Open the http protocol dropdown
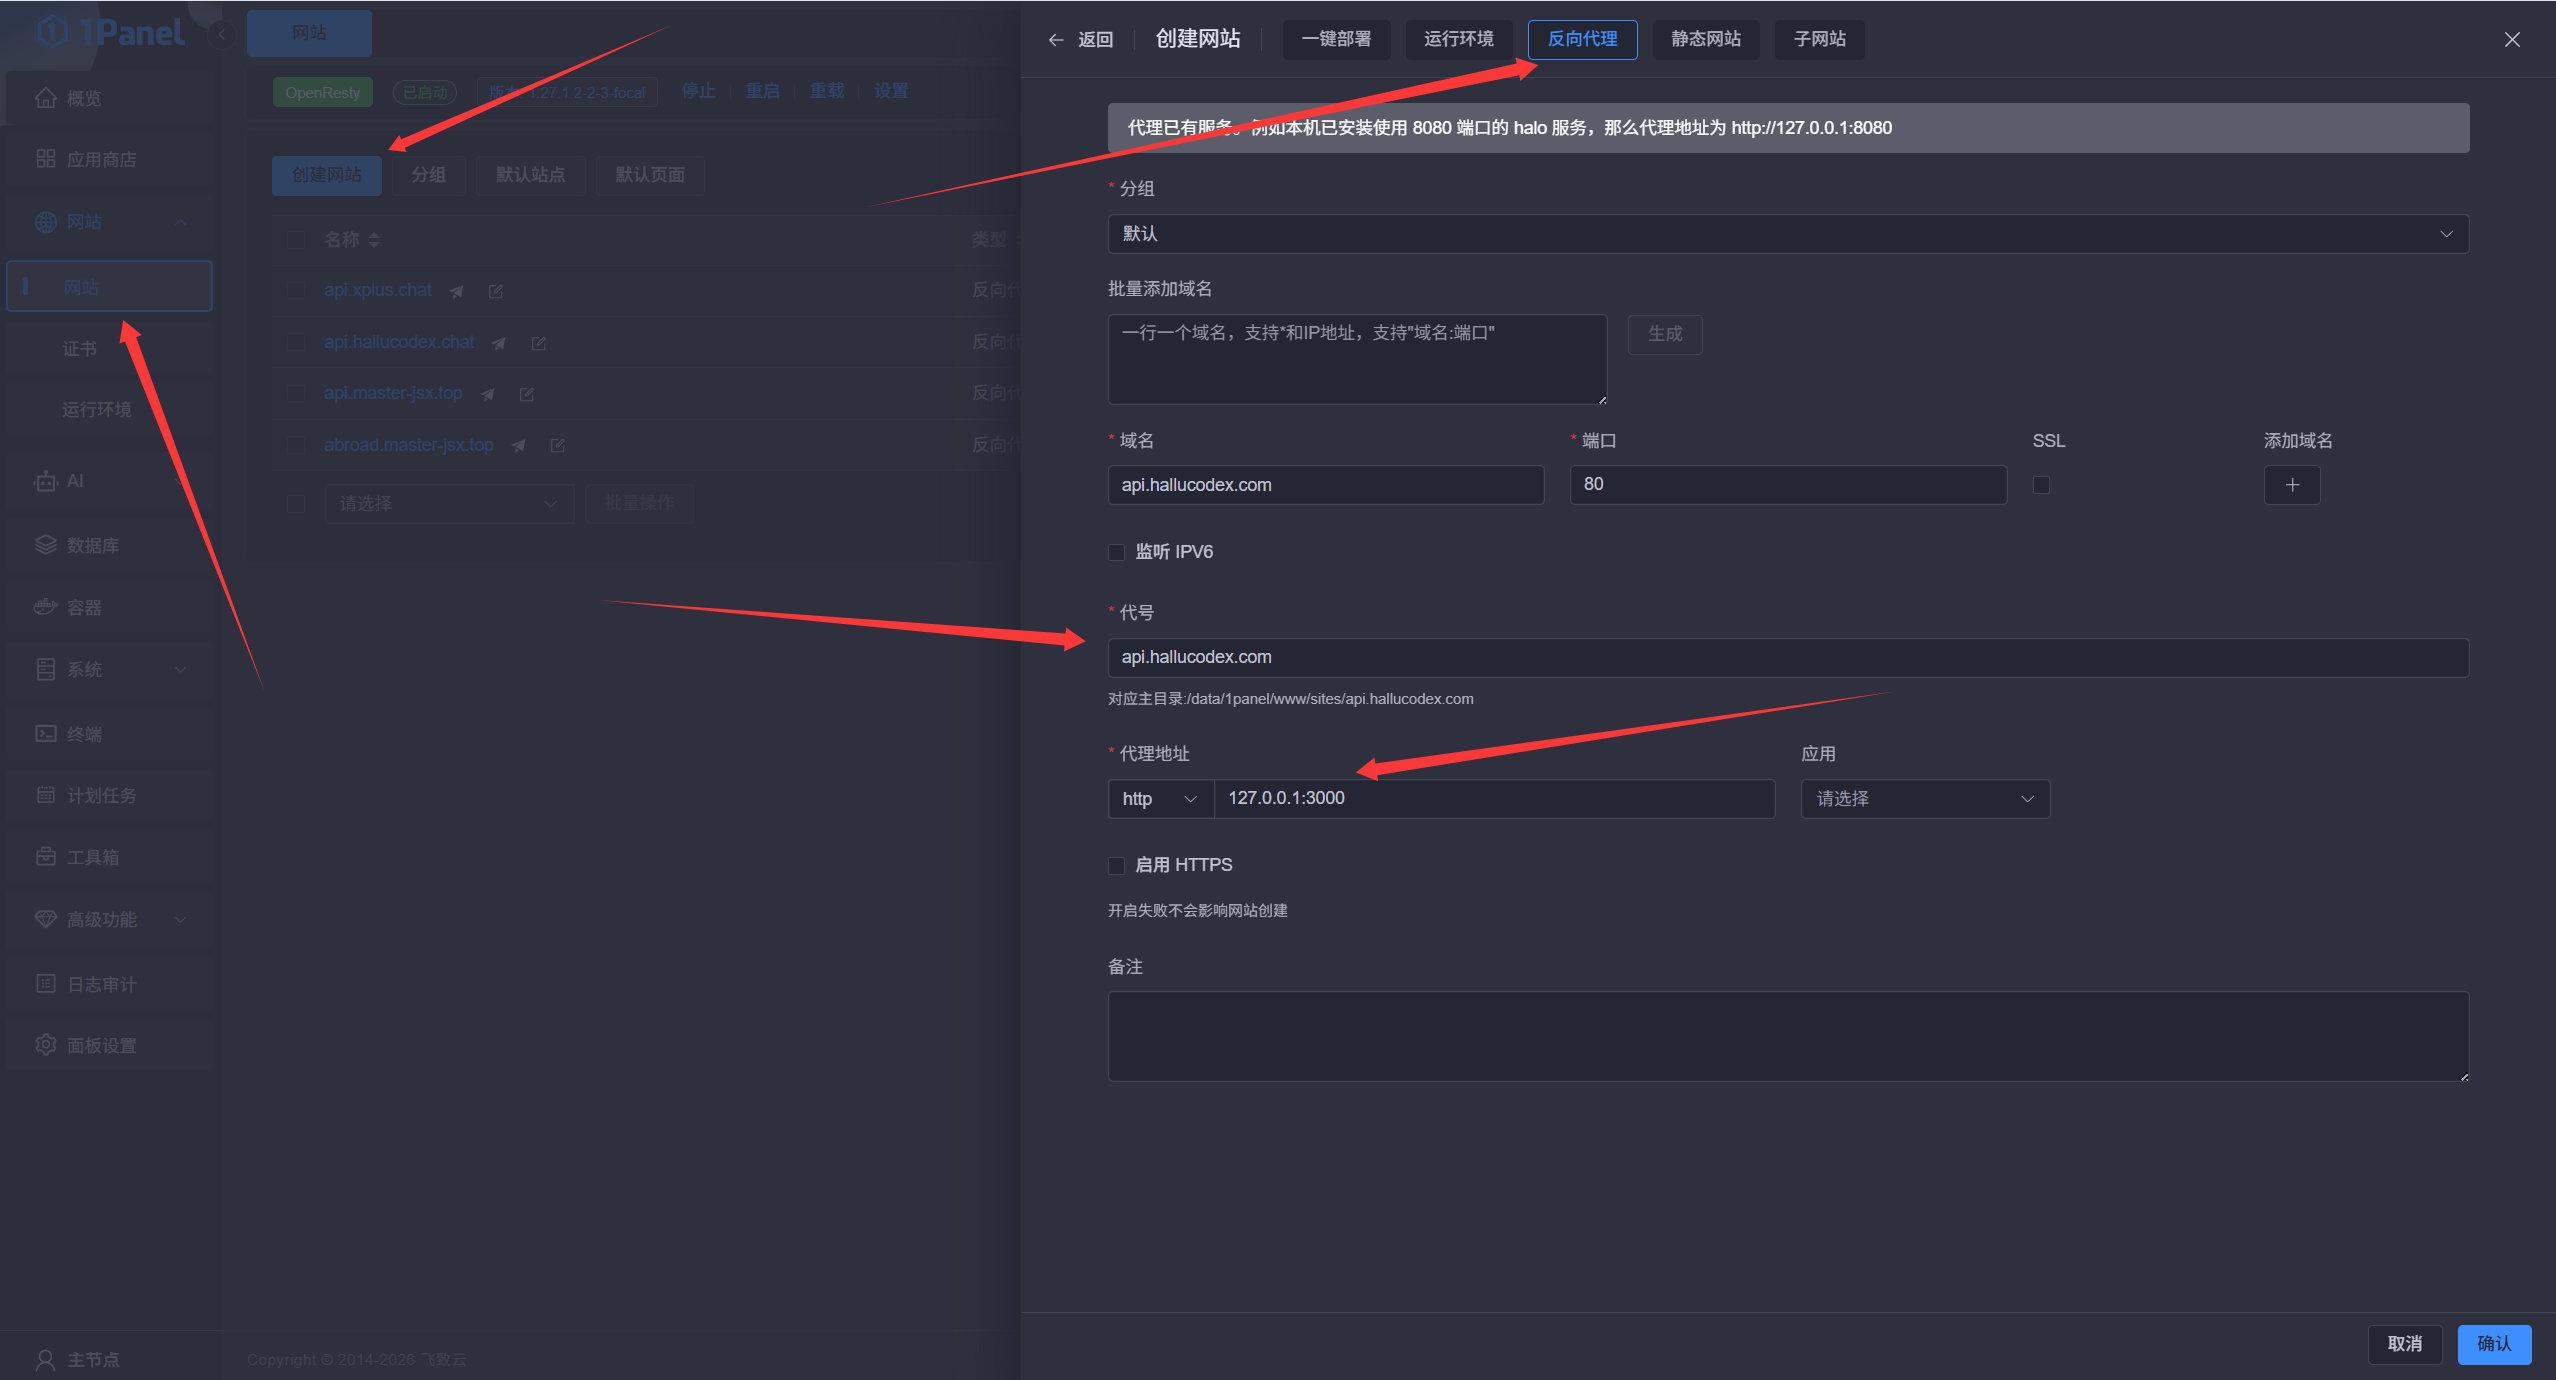The width and height of the screenshot is (2556, 1380). click(x=1160, y=799)
